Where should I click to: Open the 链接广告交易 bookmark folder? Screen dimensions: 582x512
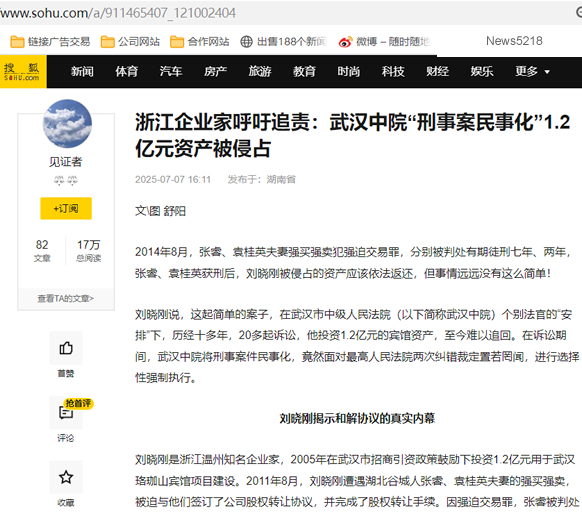coord(50,42)
